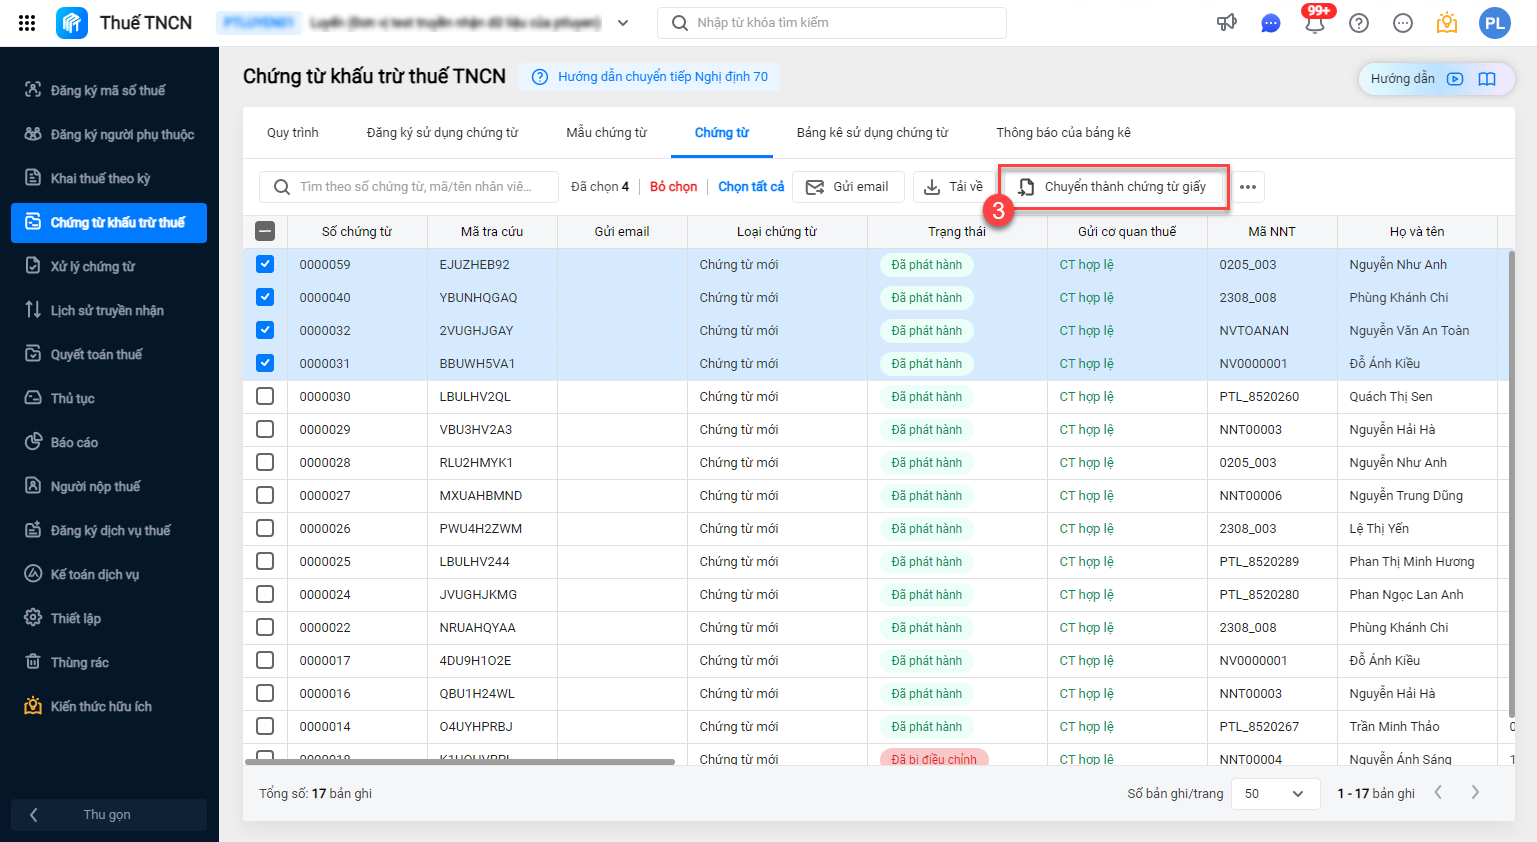The height and width of the screenshot is (842, 1537).
Task: Uncheck the row 0000032 checkbox
Action: (265, 330)
